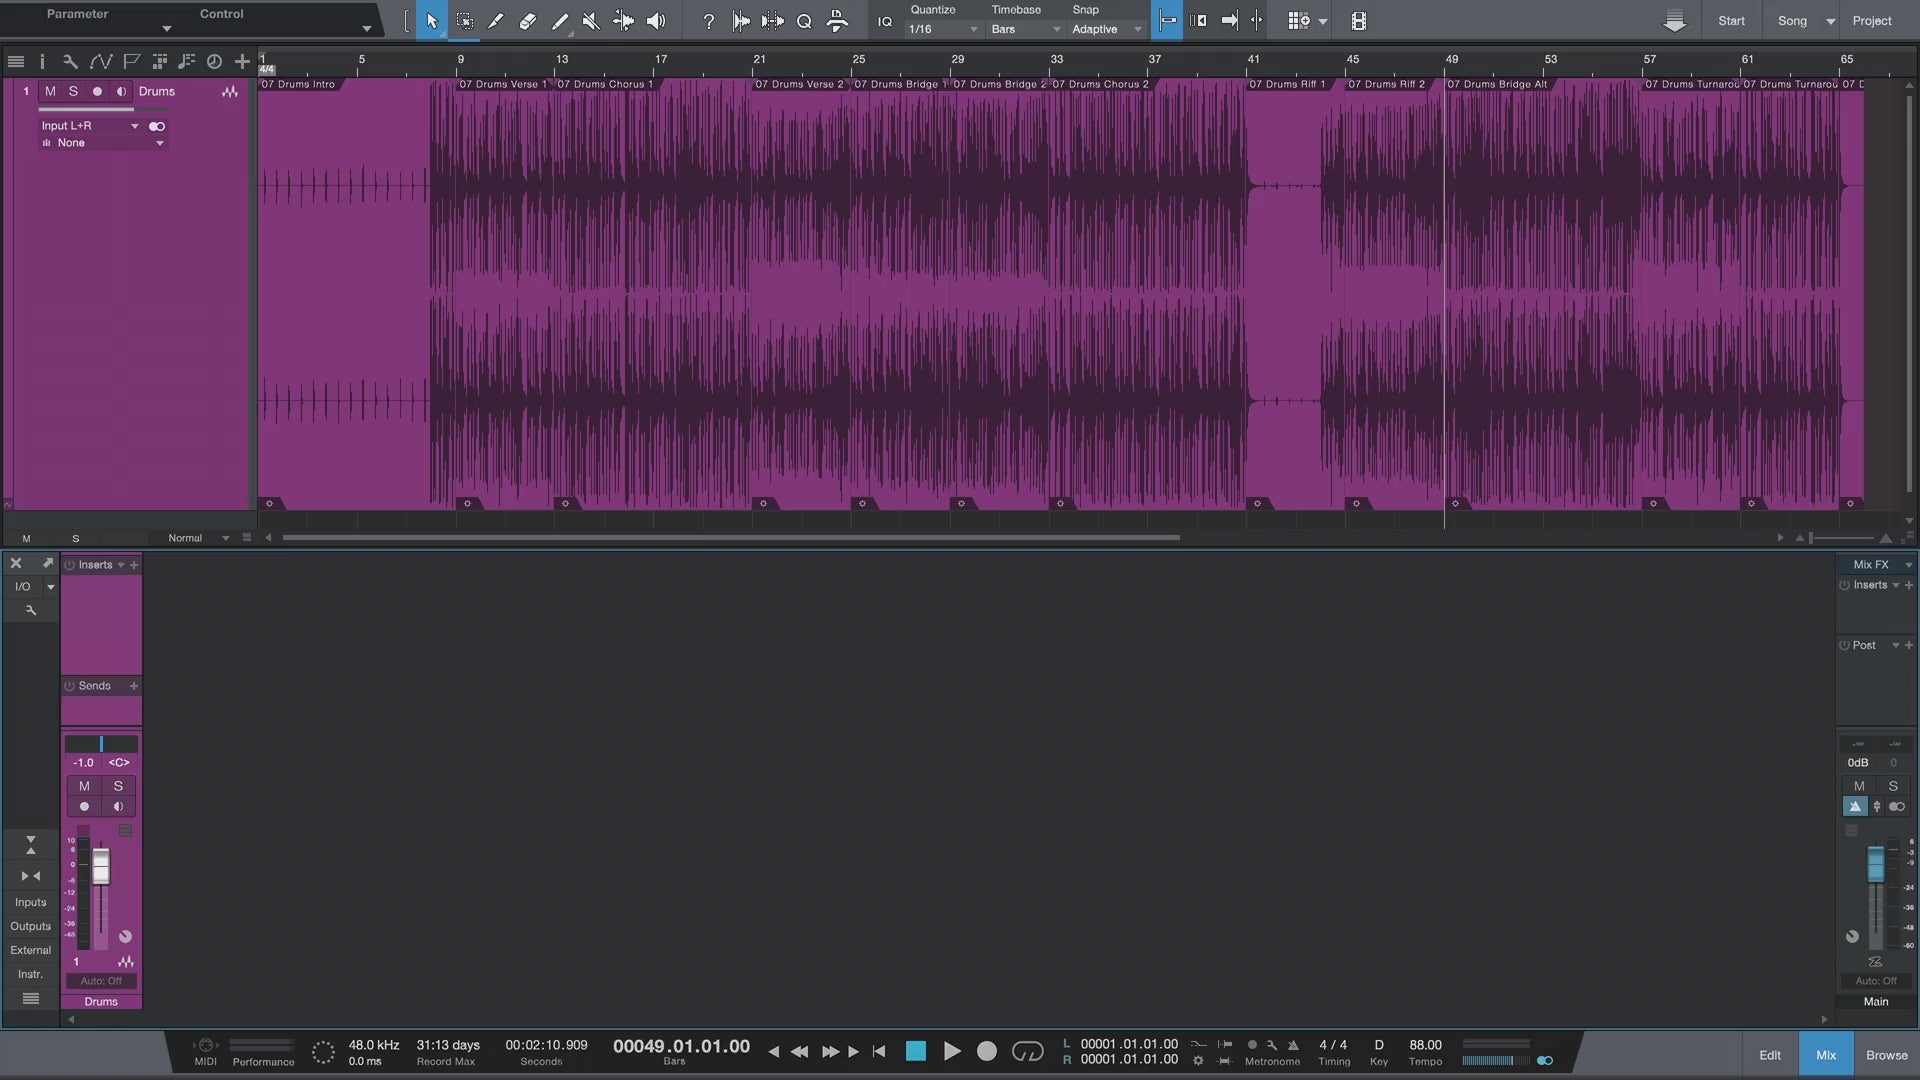Screen dimensions: 1920x1080
Task: Add a send with Sends plus button
Action: 133,686
